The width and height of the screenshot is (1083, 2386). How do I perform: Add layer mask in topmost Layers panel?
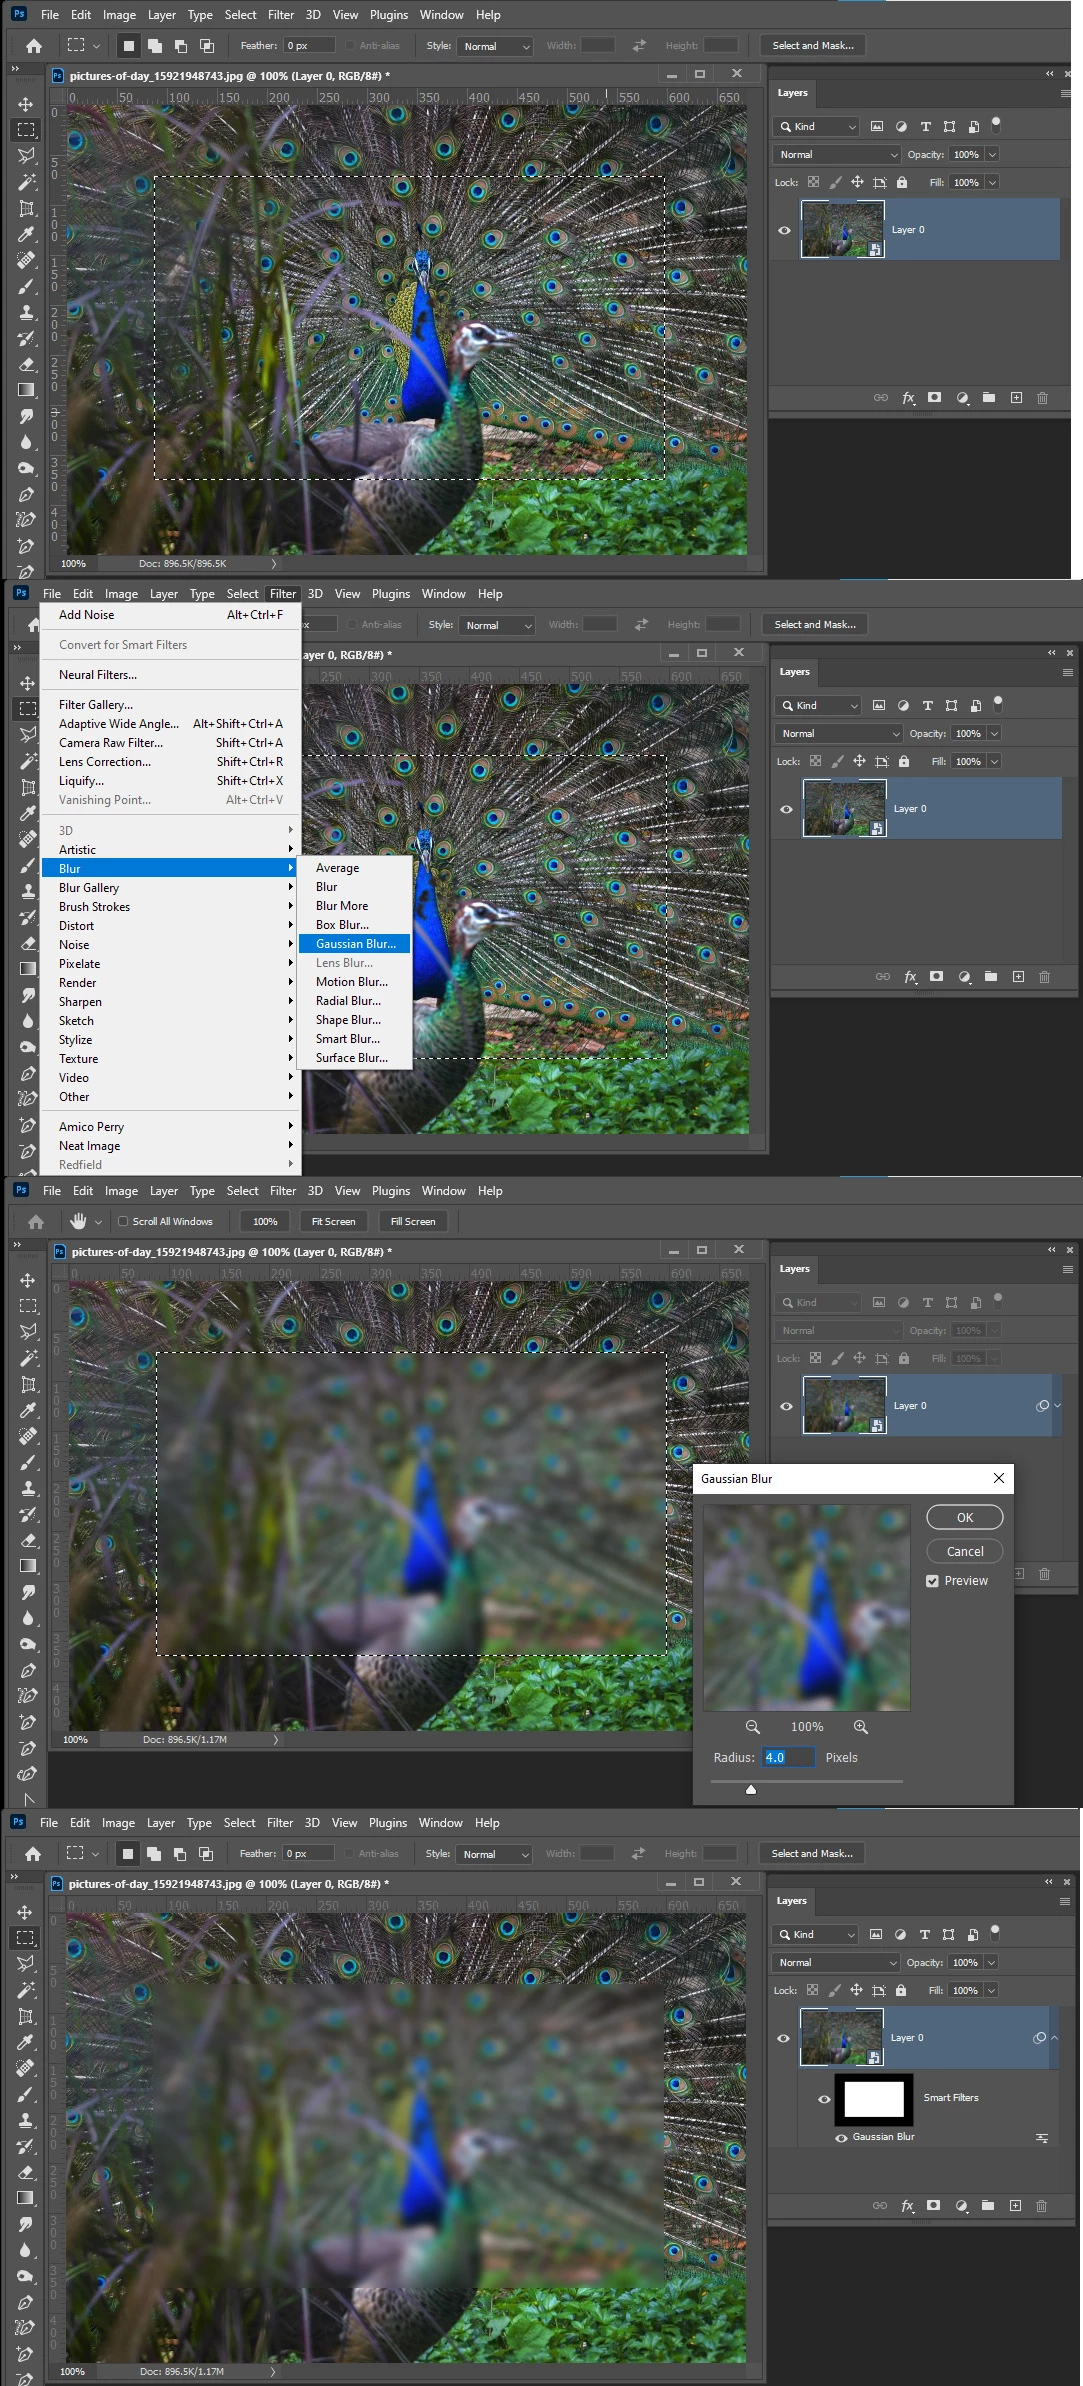click(934, 398)
